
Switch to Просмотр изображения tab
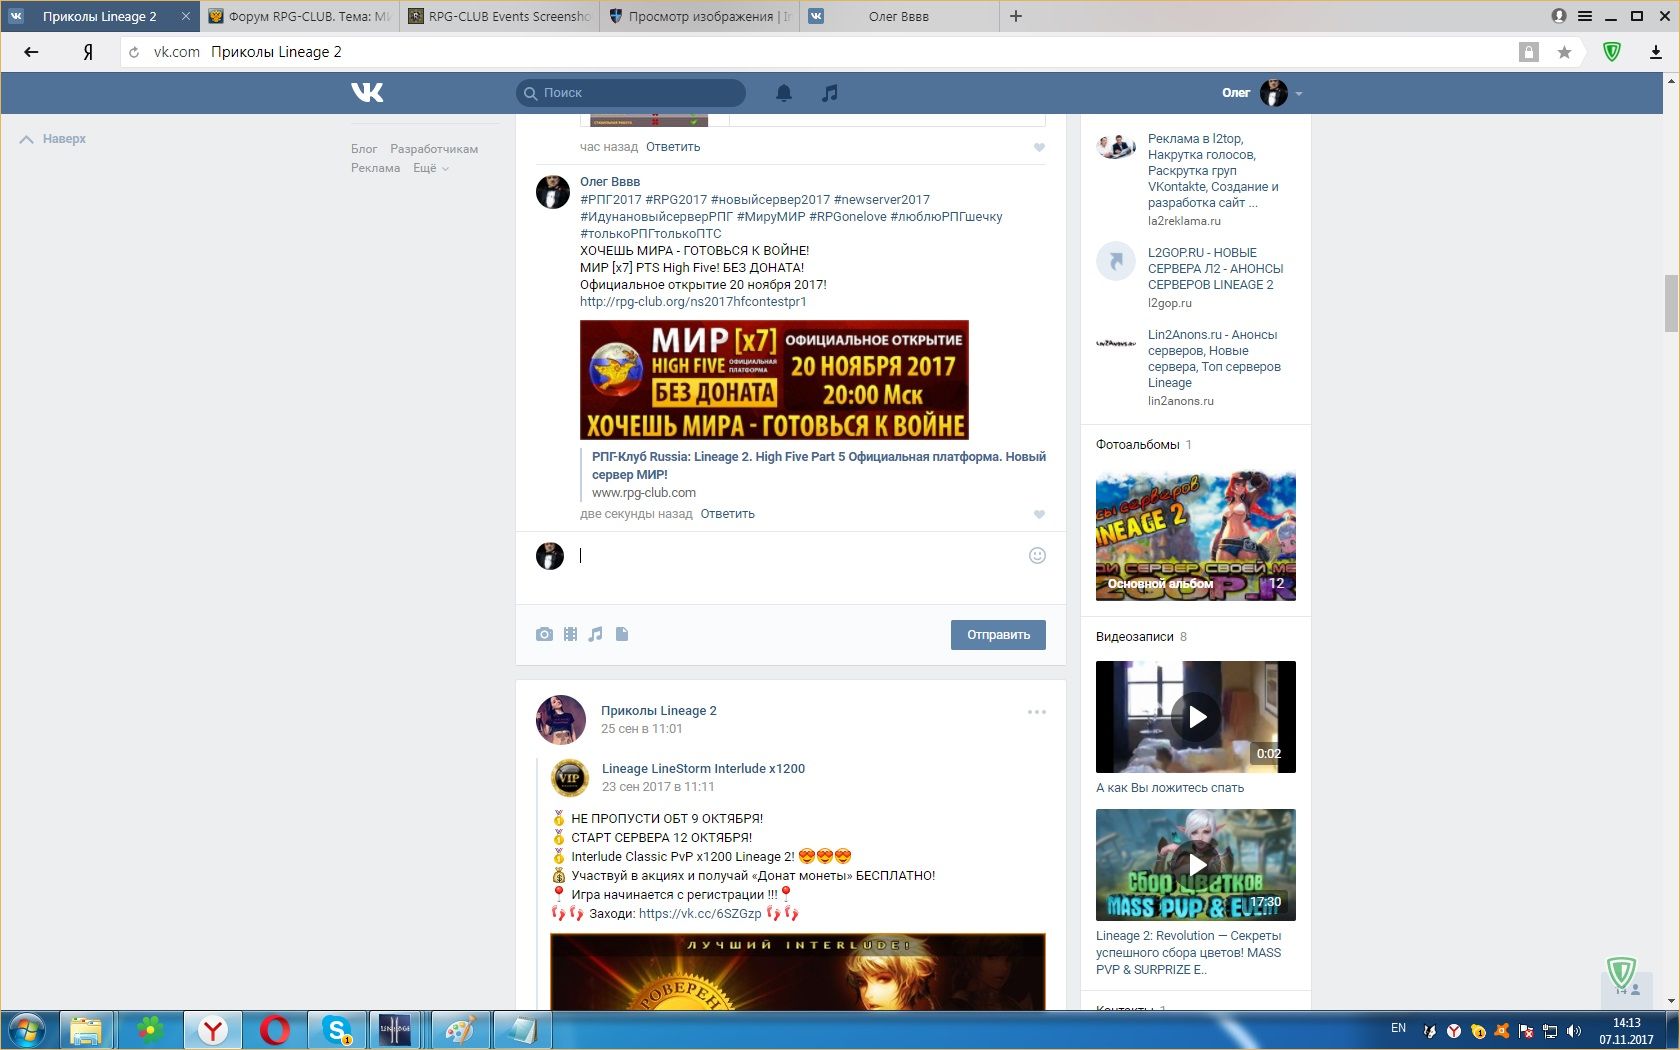pyautogui.click(x=700, y=16)
